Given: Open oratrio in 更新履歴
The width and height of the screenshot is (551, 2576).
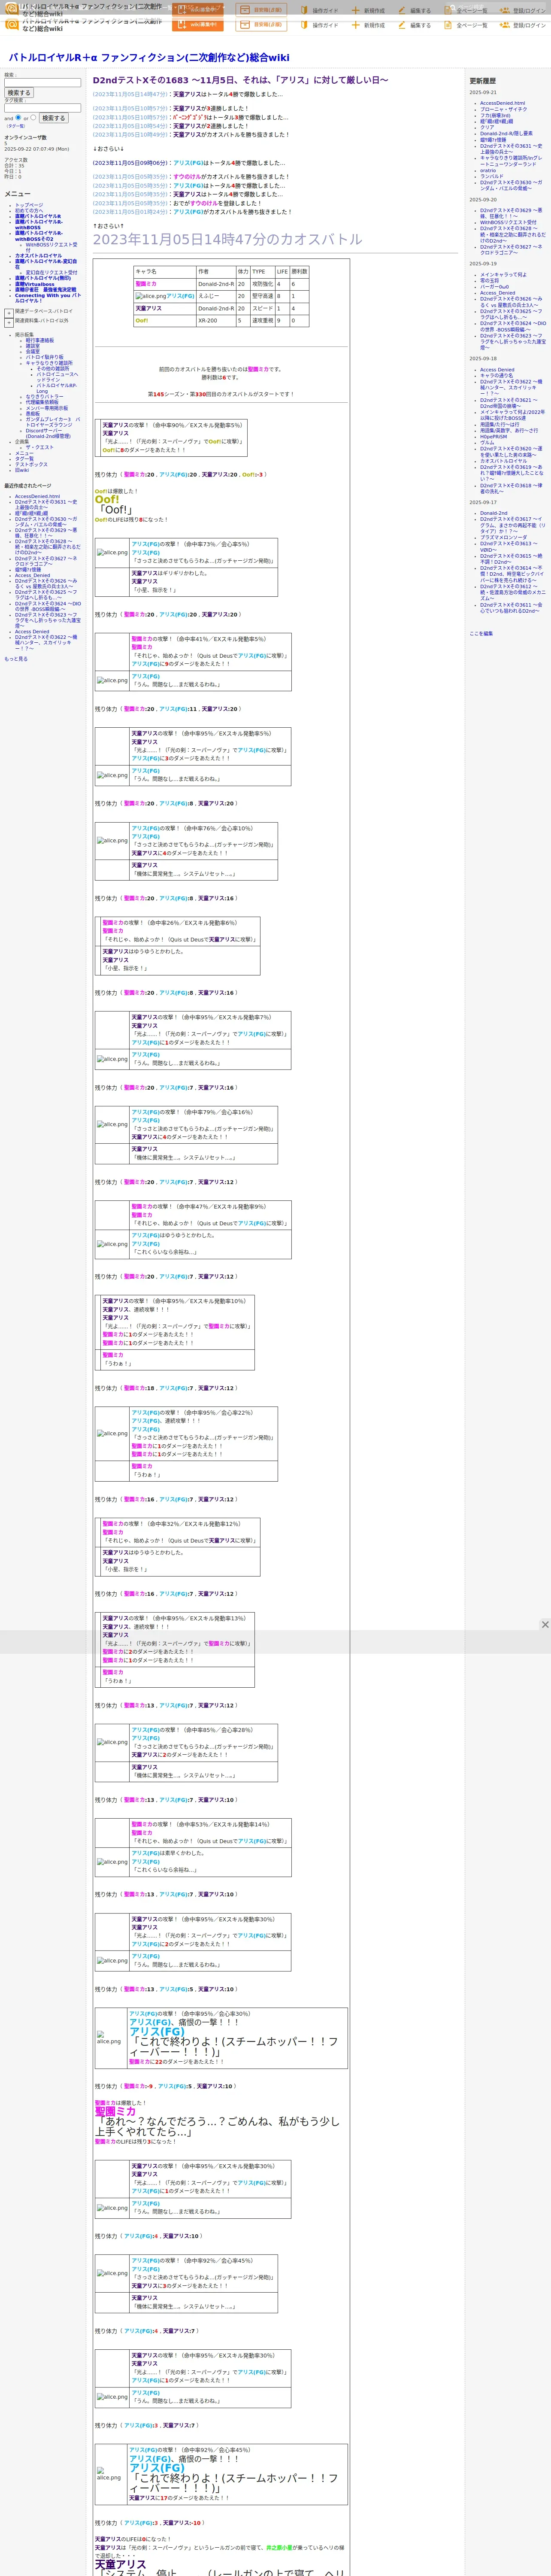Looking at the screenshot, I should click(488, 171).
